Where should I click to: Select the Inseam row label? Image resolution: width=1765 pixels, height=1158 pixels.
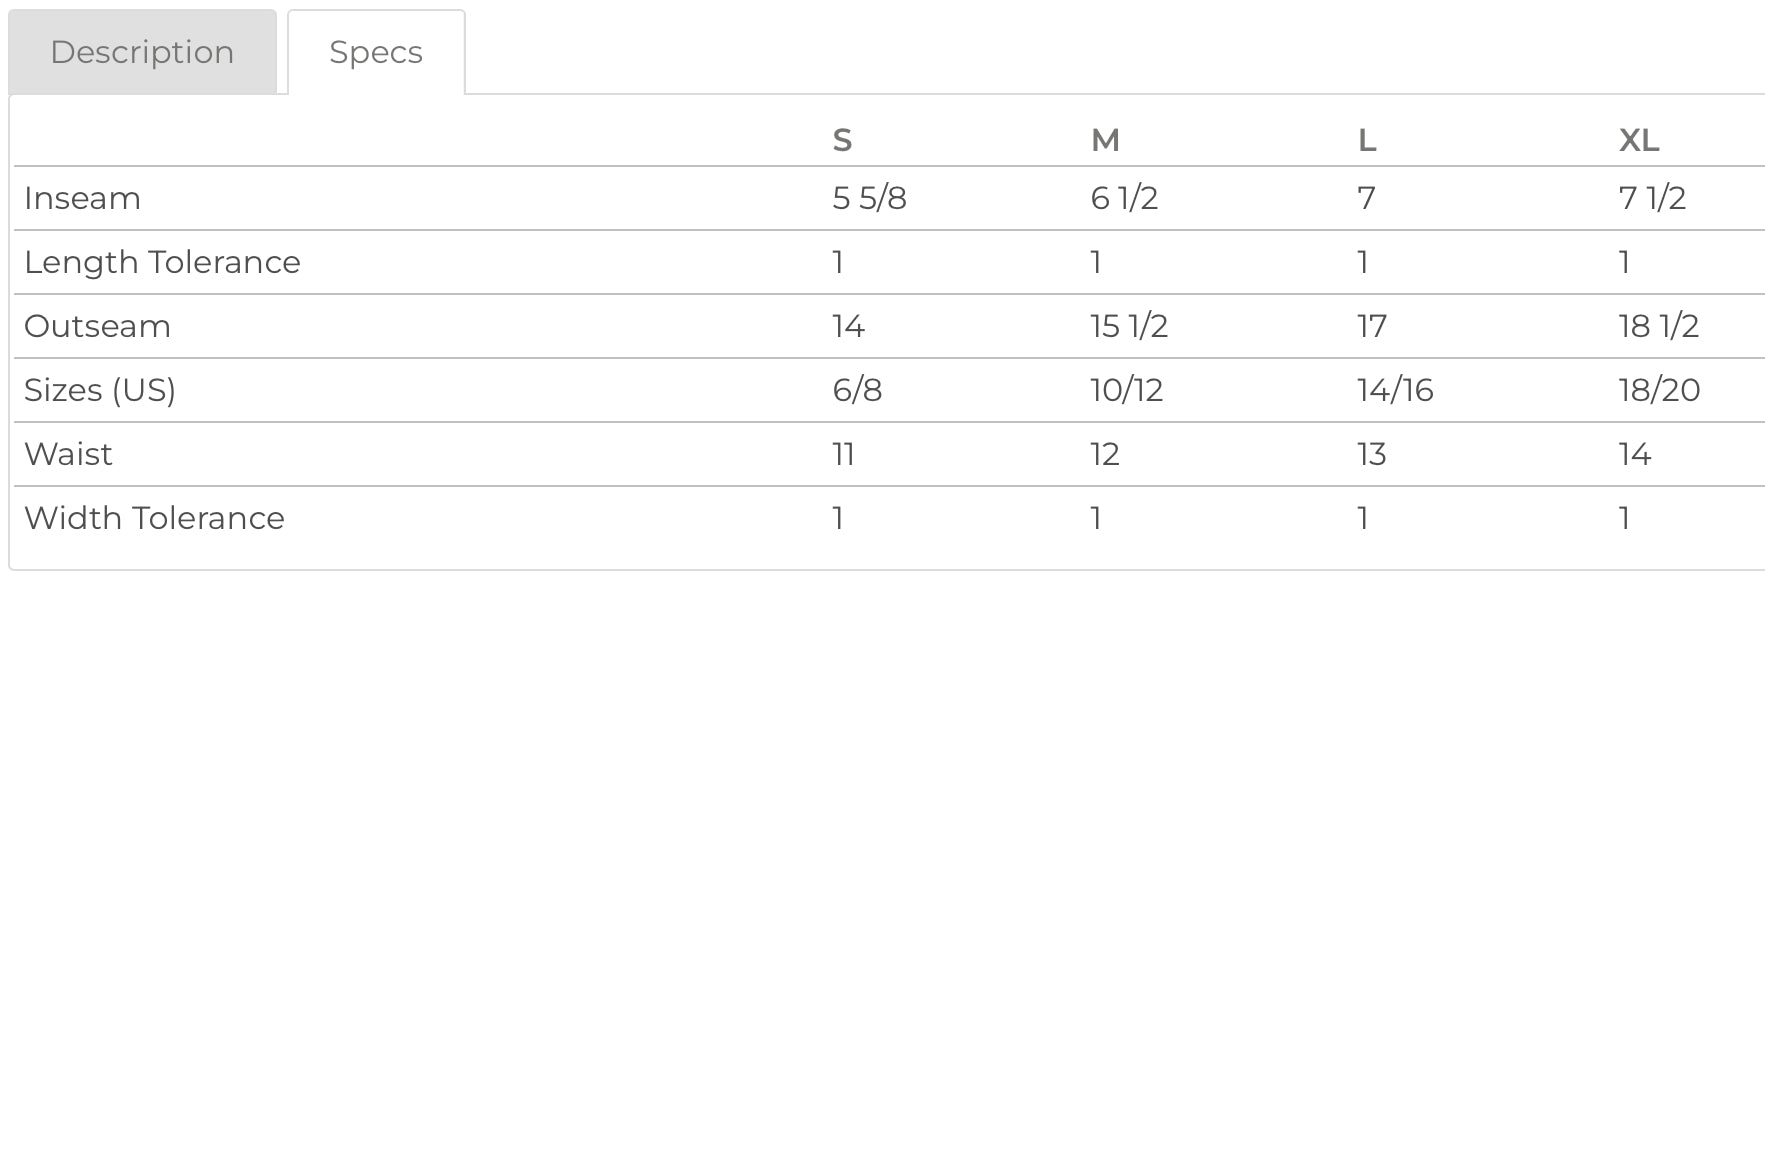pos(82,198)
